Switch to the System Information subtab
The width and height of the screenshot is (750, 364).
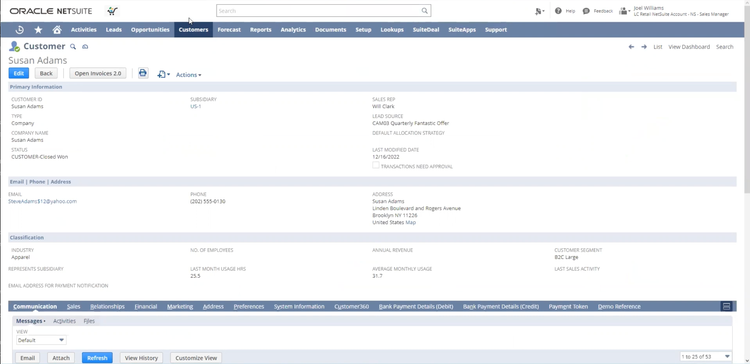(x=299, y=307)
